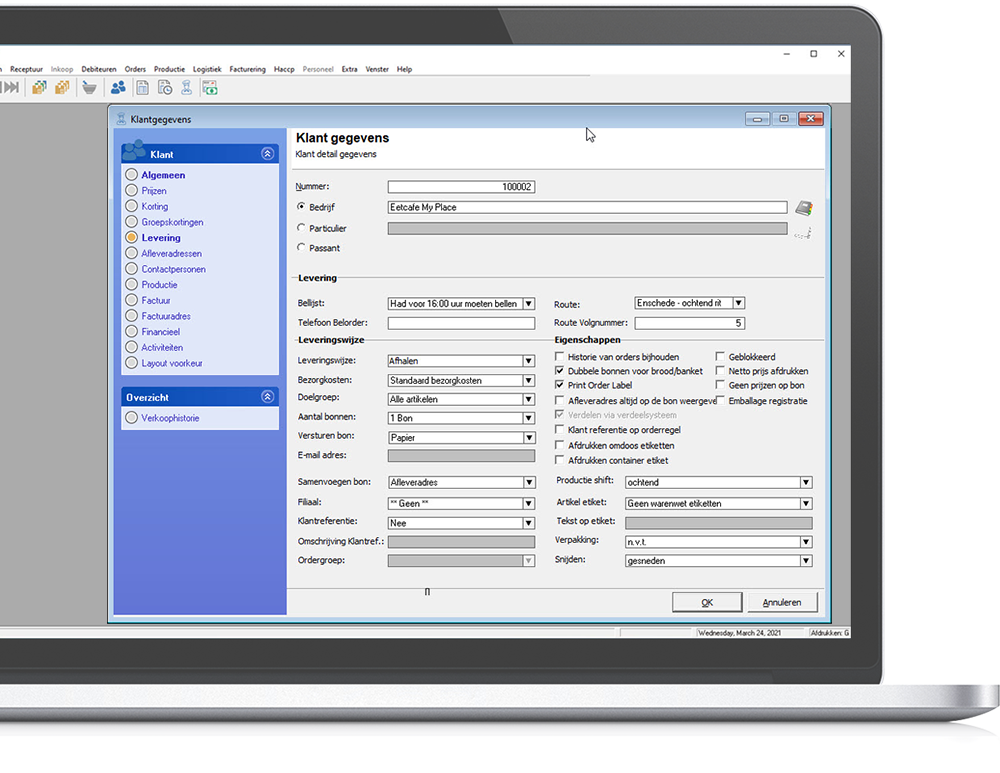The height and width of the screenshot is (773, 1000).
Task: Open the Filiaal dropdown
Action: [529, 503]
